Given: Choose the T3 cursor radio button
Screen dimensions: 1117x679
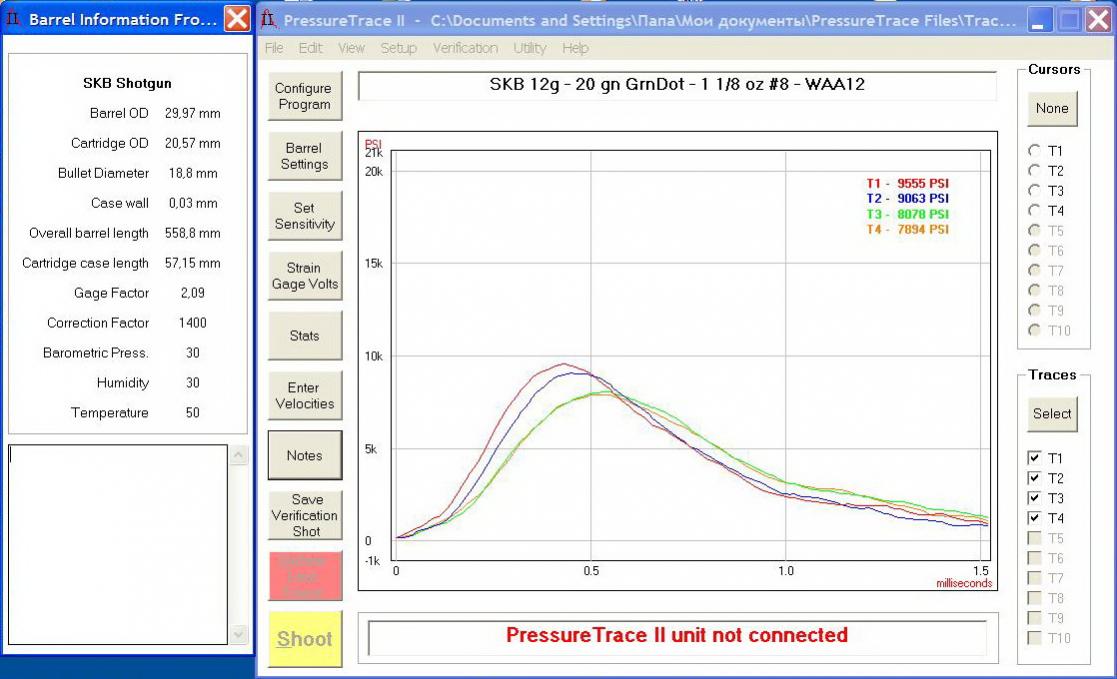Looking at the screenshot, I should coord(1035,191).
